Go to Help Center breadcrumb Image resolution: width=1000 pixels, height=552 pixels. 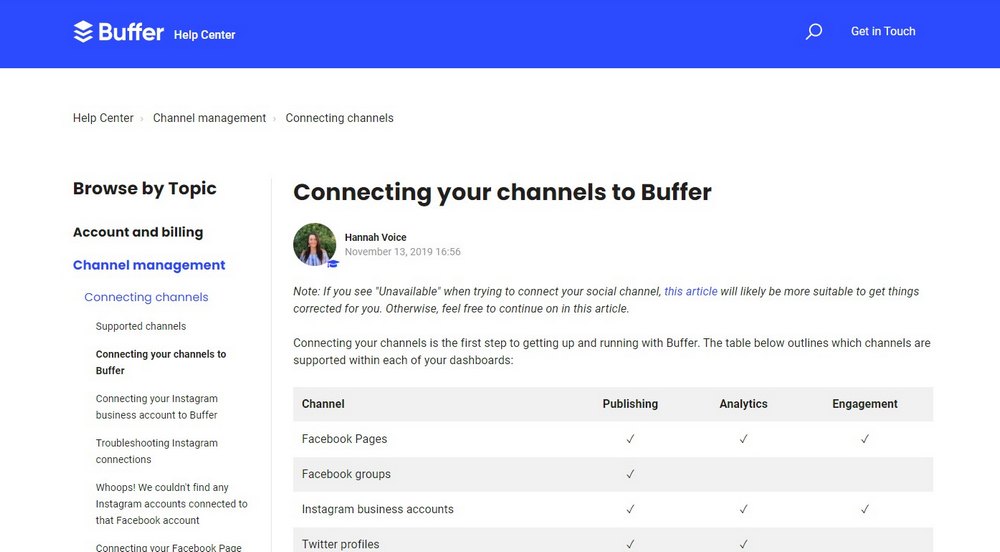point(103,118)
